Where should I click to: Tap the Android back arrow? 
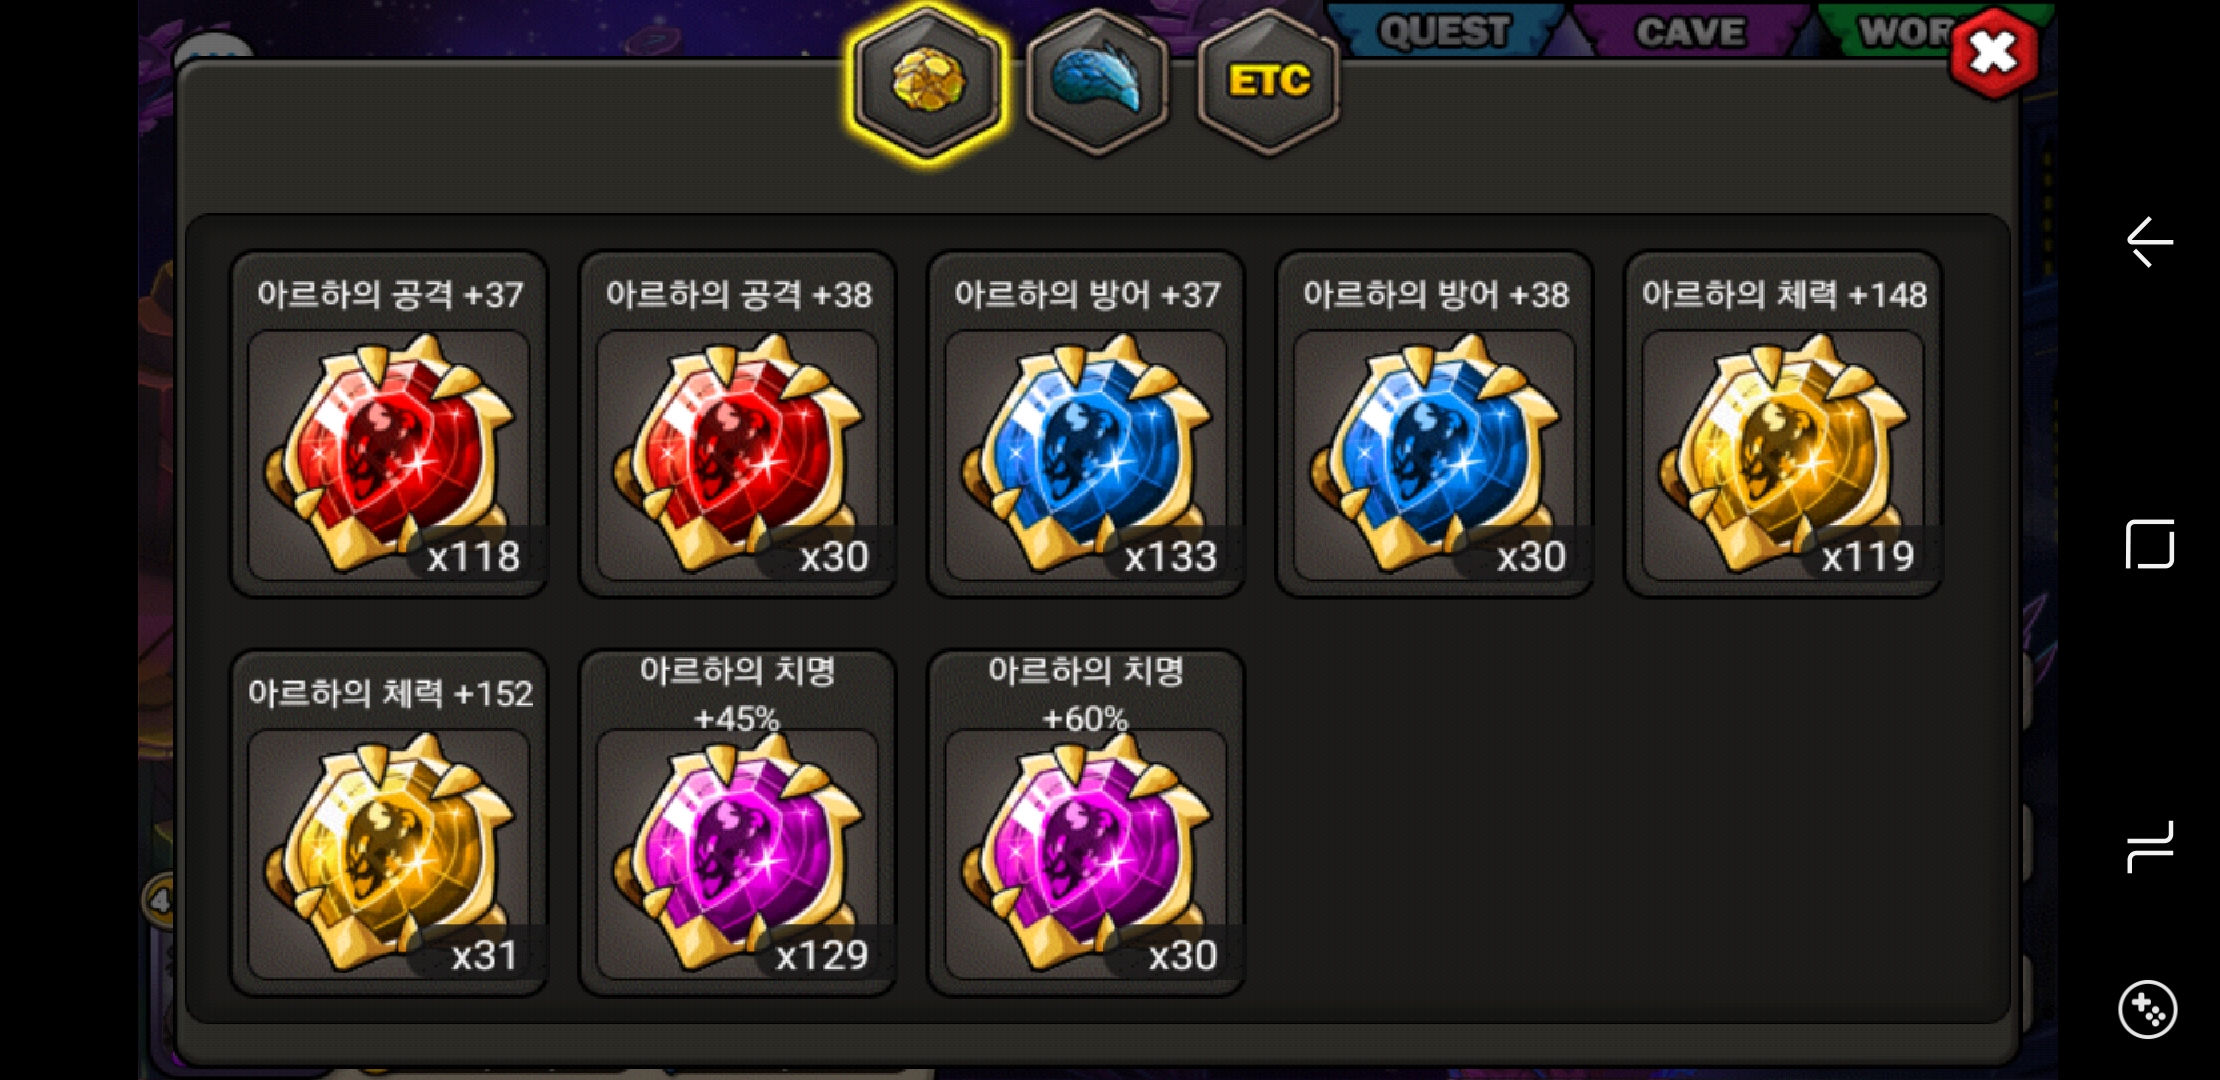[2149, 241]
